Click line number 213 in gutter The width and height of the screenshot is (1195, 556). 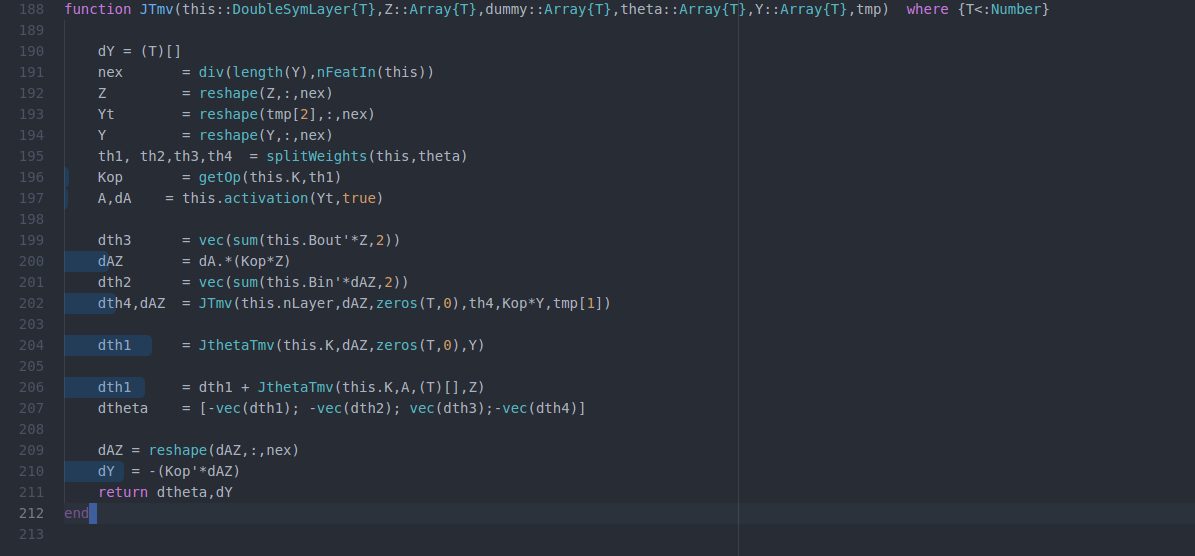(31, 534)
